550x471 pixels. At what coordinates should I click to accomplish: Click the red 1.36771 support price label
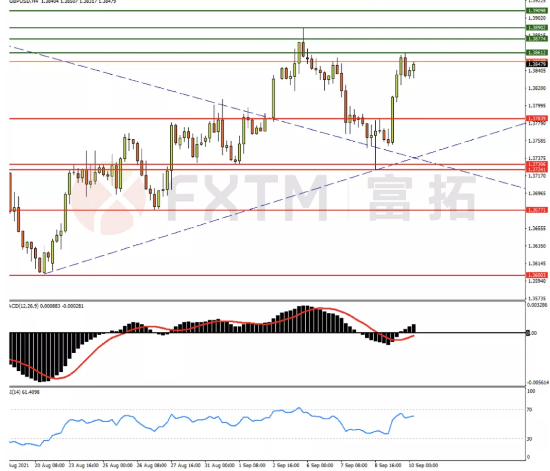[x=537, y=210]
